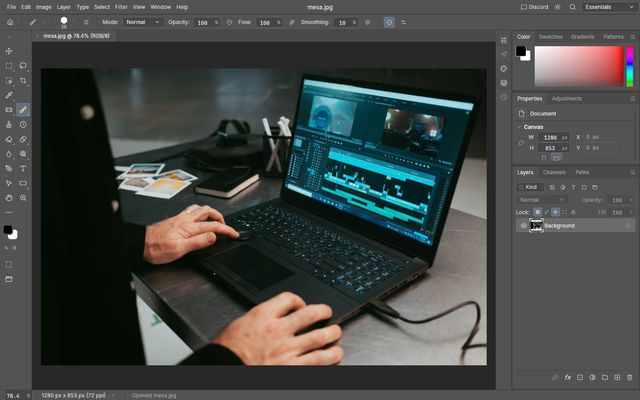The height and width of the screenshot is (400, 640).
Task: Switch to the Adjustments tab
Action: (567, 98)
